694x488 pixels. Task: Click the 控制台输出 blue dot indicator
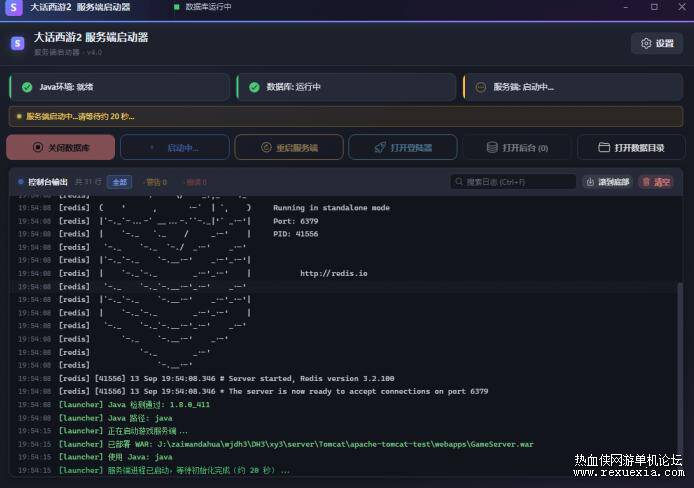coord(21,182)
